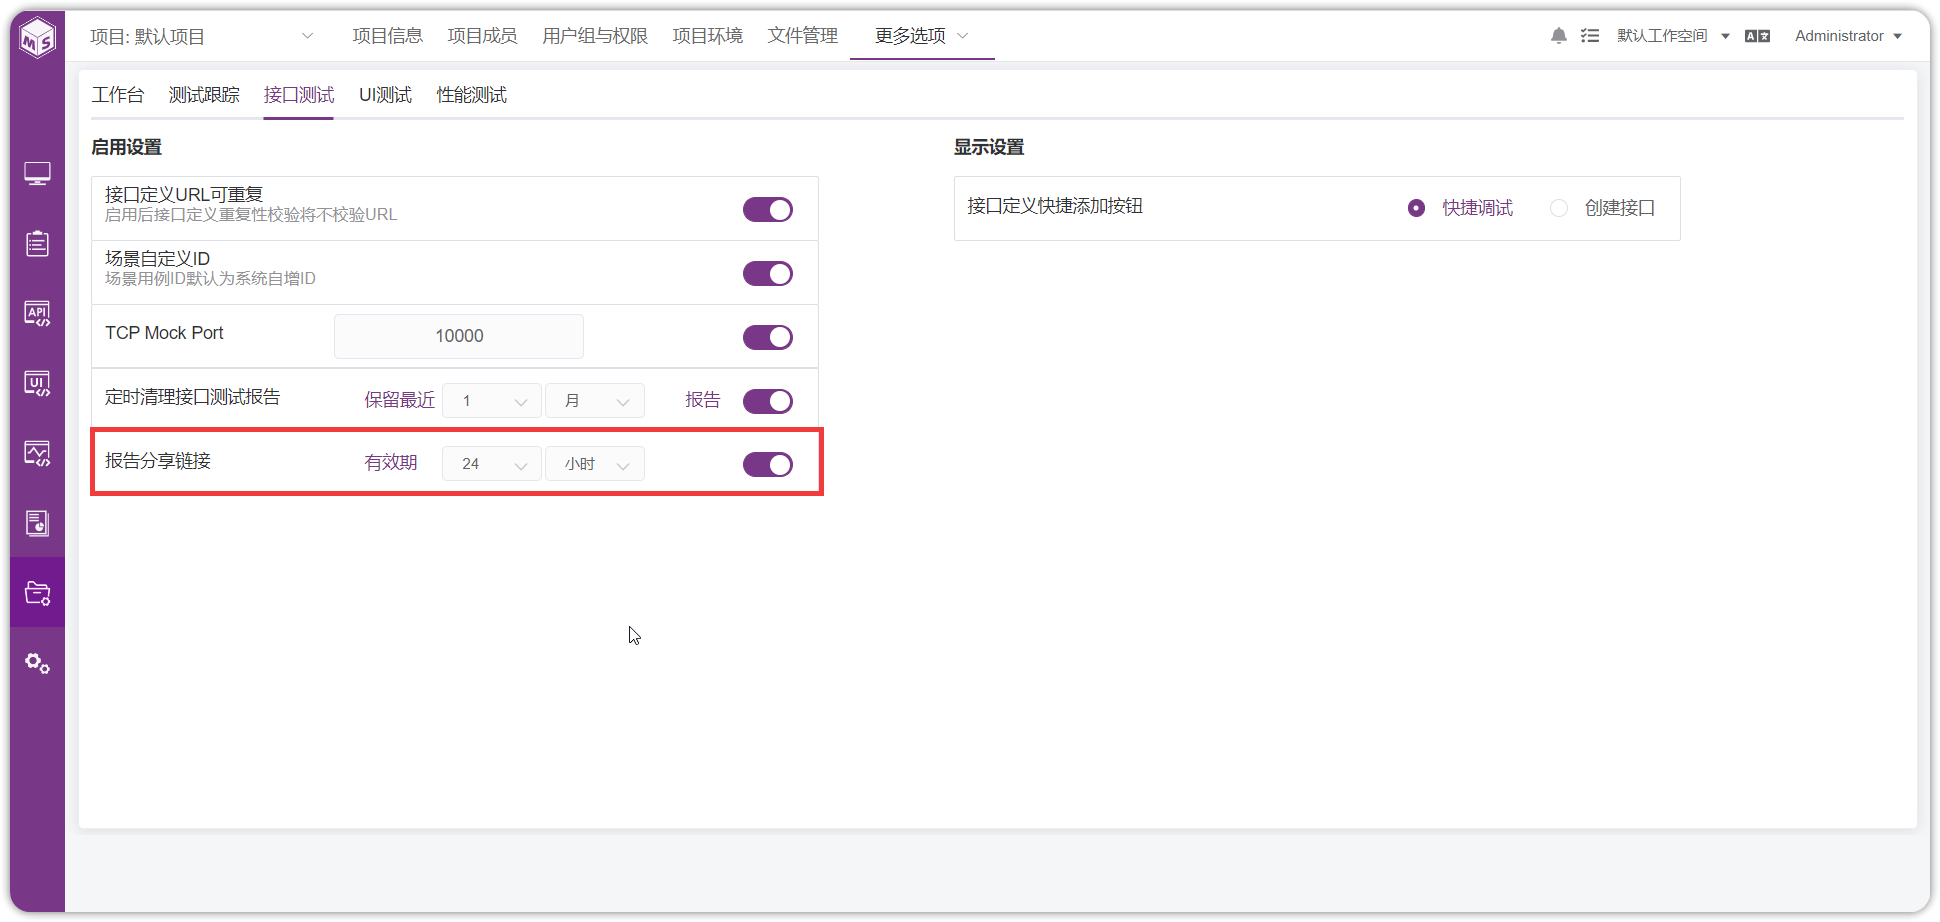Open the project selector 默认项目 dropdown

[202, 37]
